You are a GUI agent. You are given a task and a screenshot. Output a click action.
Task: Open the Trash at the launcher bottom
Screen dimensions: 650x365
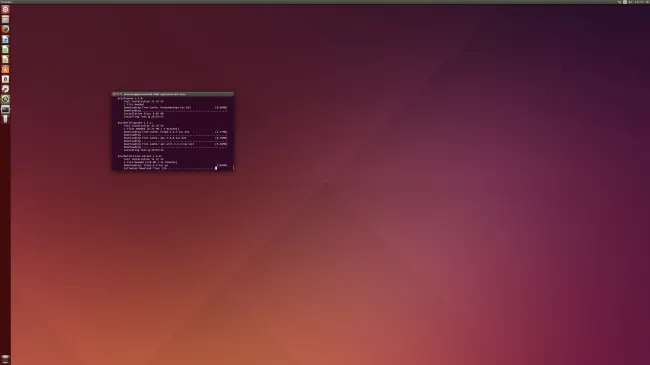point(5,359)
